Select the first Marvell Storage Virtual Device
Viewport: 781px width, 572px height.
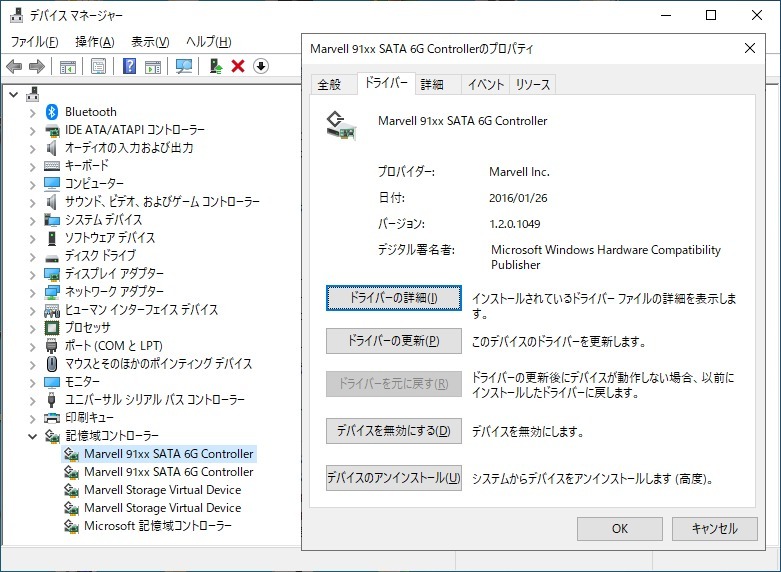162,490
